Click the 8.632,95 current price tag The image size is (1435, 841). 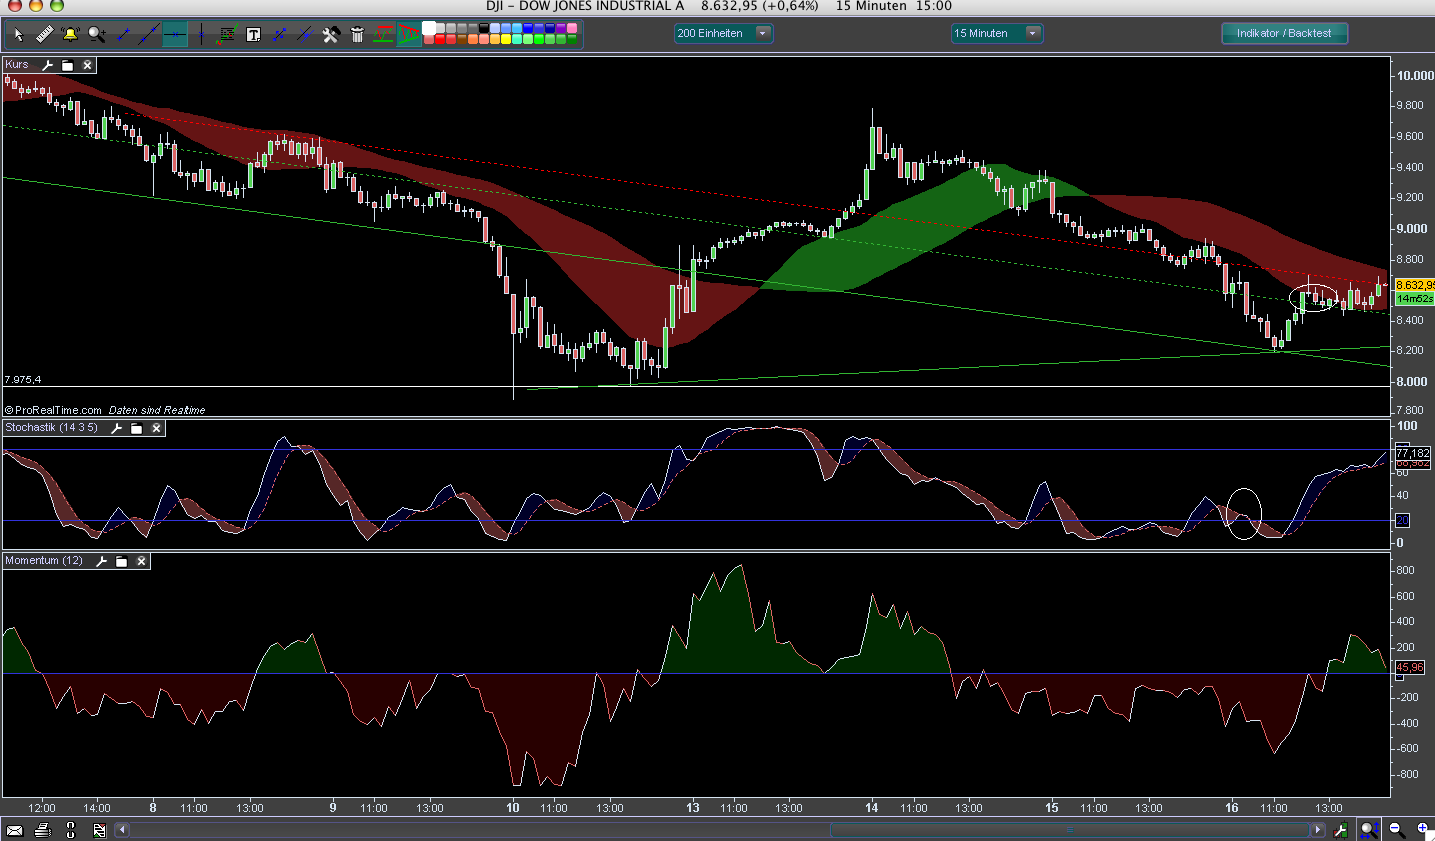[1414, 285]
